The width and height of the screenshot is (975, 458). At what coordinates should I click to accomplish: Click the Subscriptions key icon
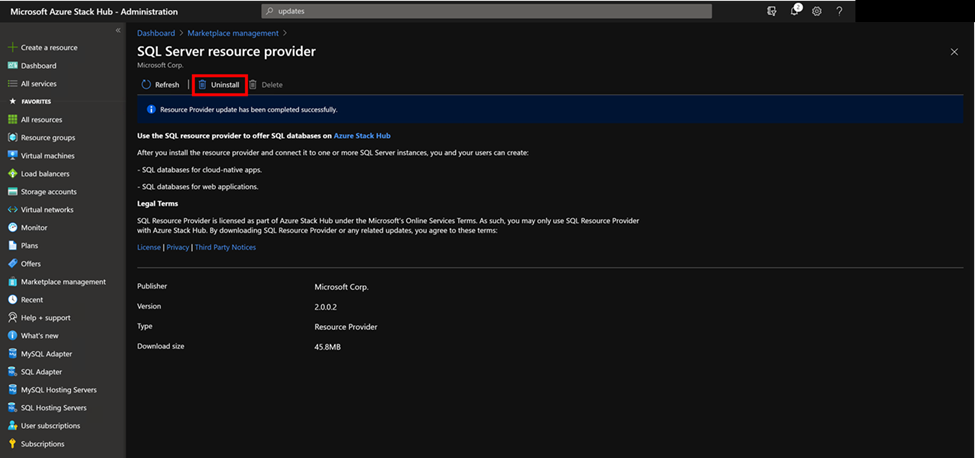(12, 444)
